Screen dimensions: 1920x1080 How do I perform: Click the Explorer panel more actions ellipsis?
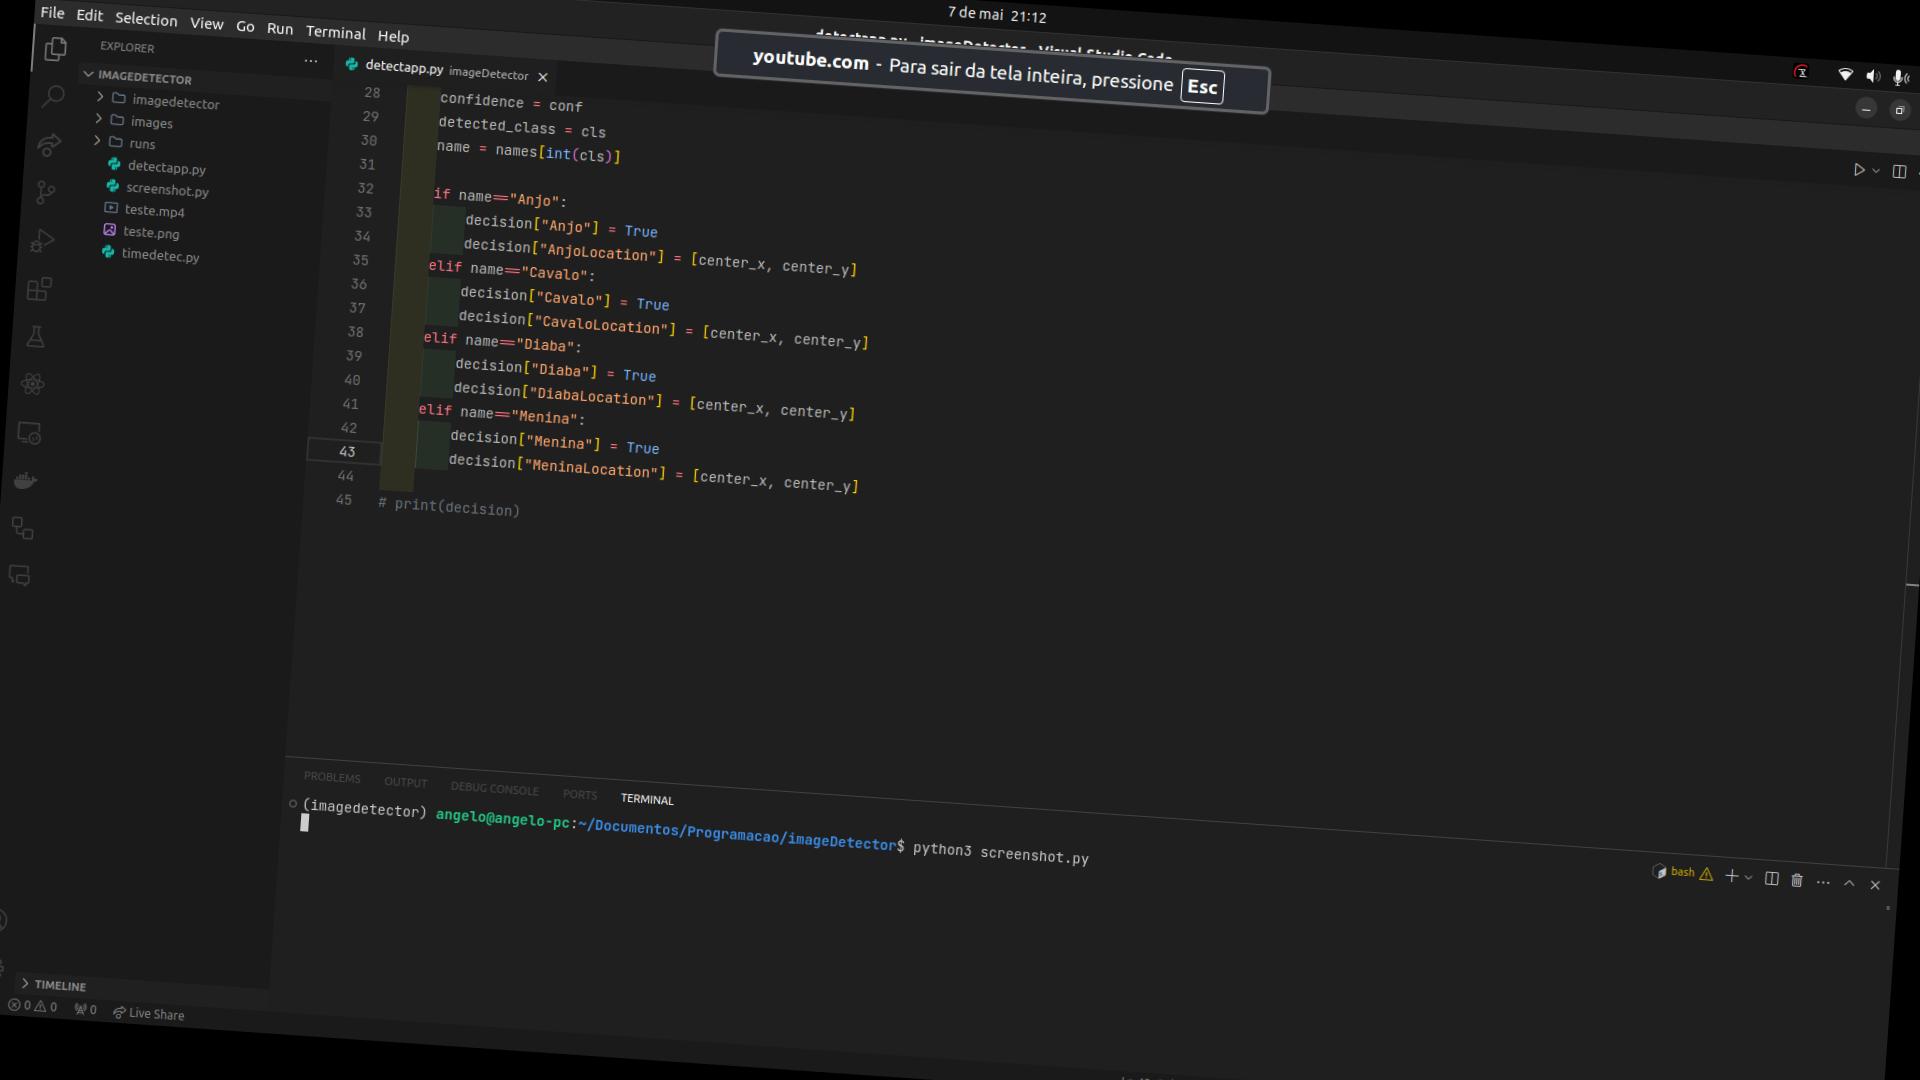311,61
